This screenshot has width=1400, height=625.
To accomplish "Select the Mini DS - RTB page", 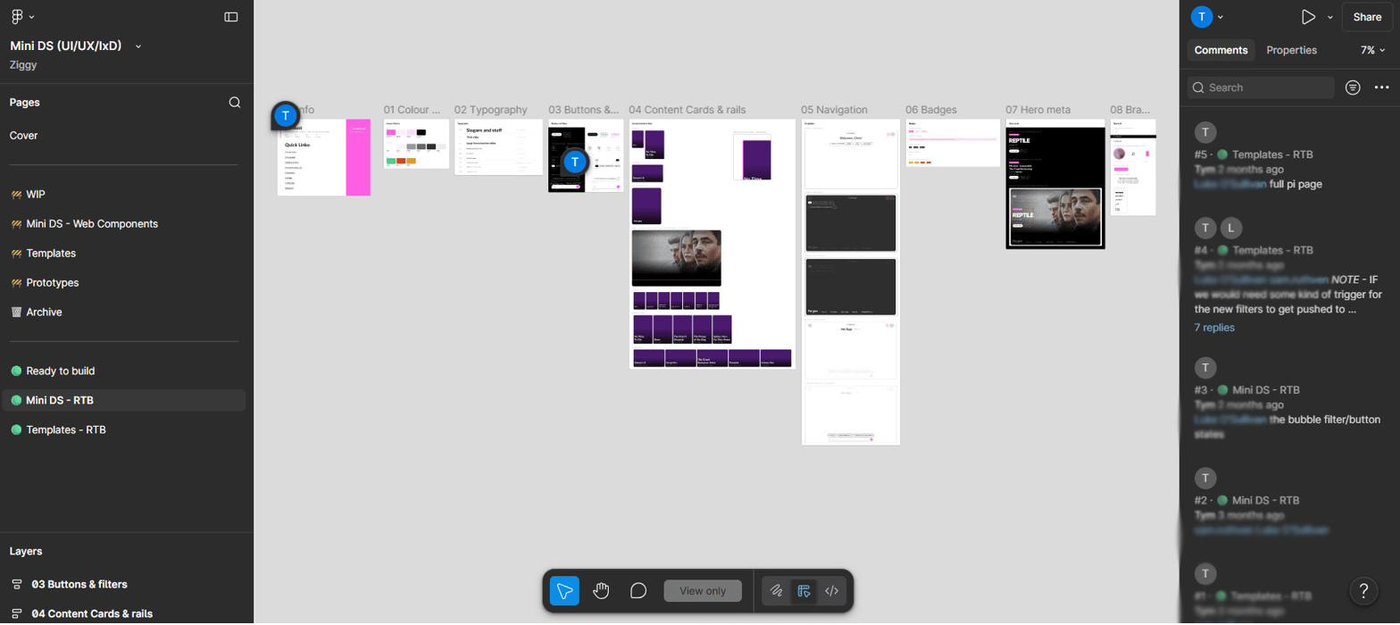I will pyautogui.click(x=123, y=400).
